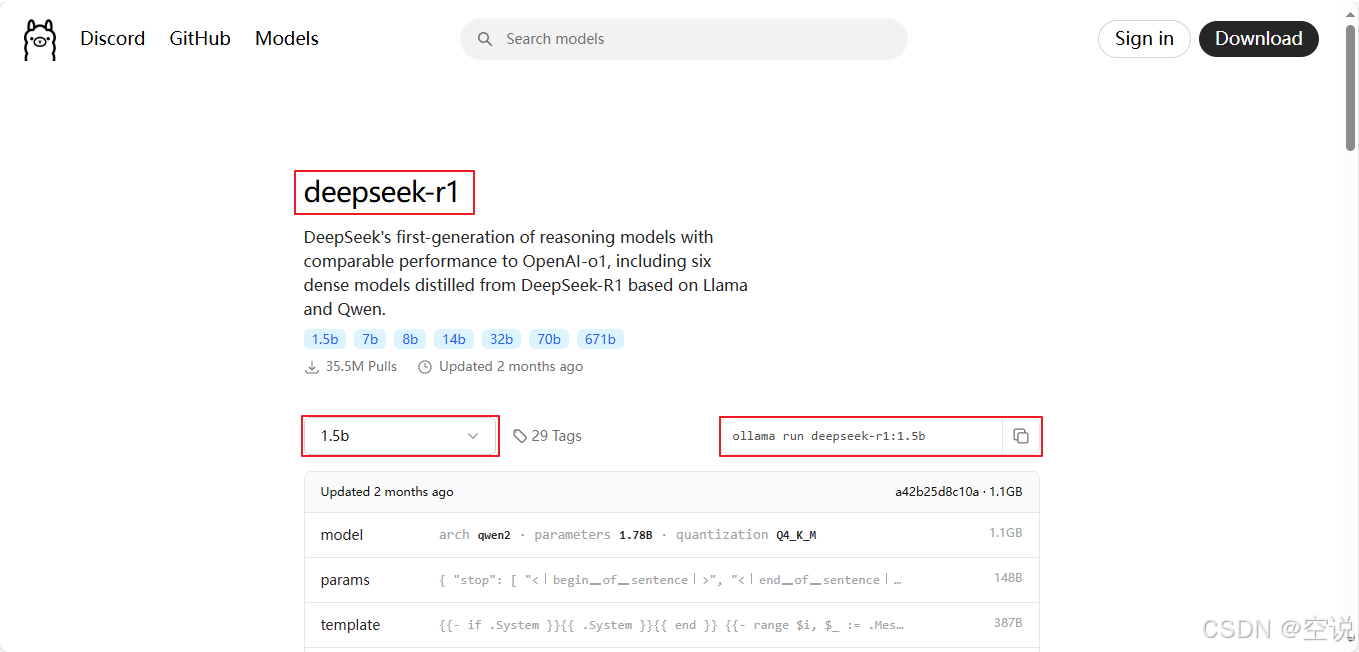Select the 1.5b size tag
This screenshot has width=1359, height=652.
tap(325, 339)
